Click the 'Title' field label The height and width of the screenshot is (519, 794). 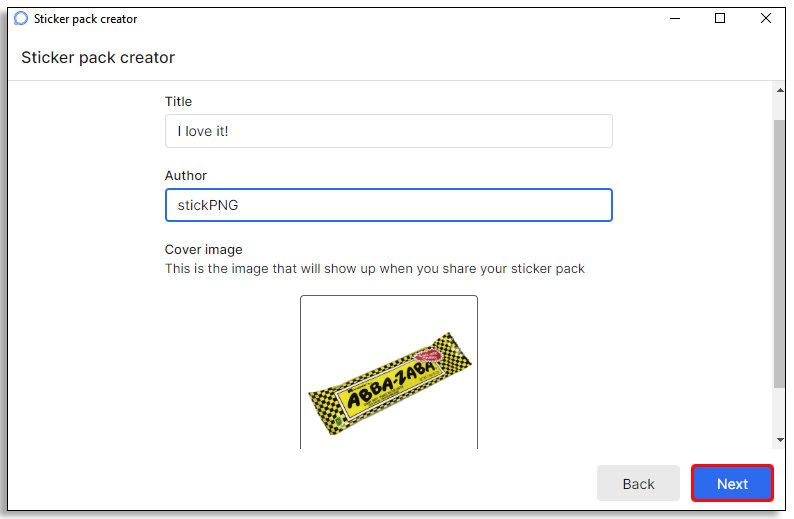(x=178, y=101)
